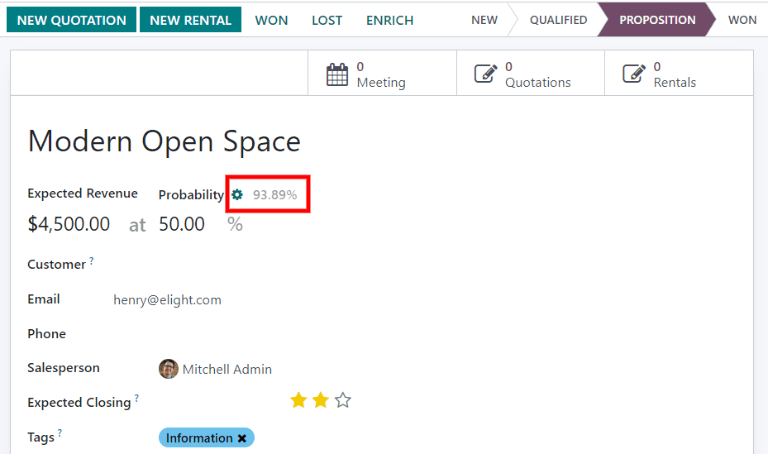
Task: Create a New Quotation
Action: pyautogui.click(x=72, y=20)
